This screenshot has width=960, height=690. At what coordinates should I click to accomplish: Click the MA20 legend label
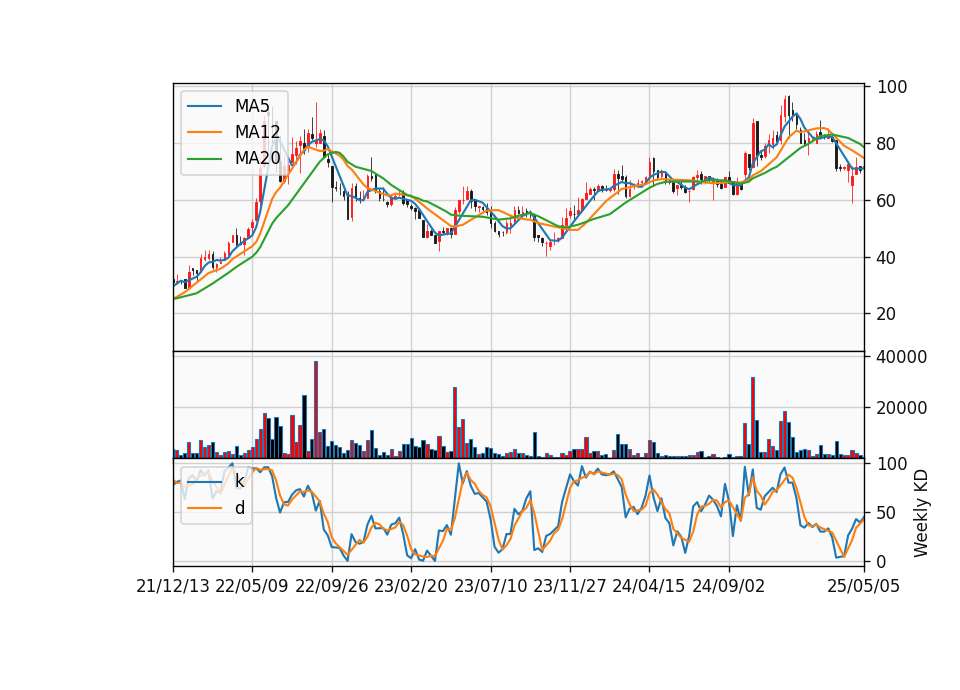coord(257,159)
